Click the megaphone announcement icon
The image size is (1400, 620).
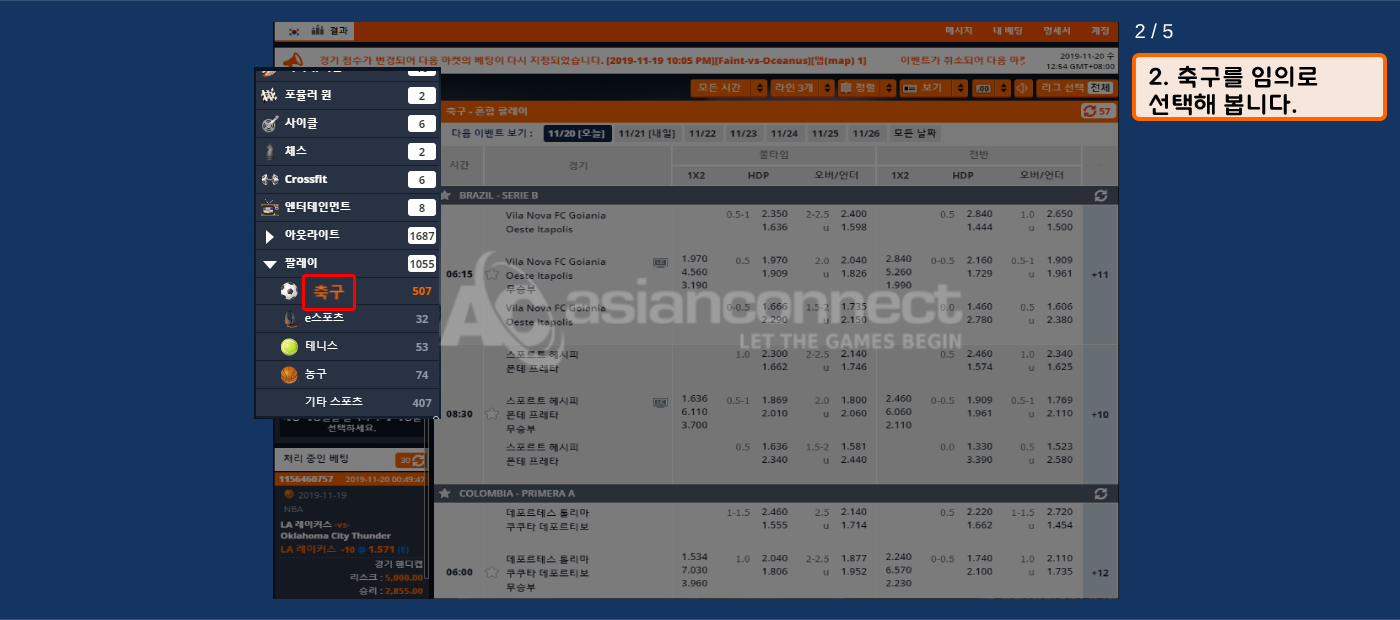294,61
